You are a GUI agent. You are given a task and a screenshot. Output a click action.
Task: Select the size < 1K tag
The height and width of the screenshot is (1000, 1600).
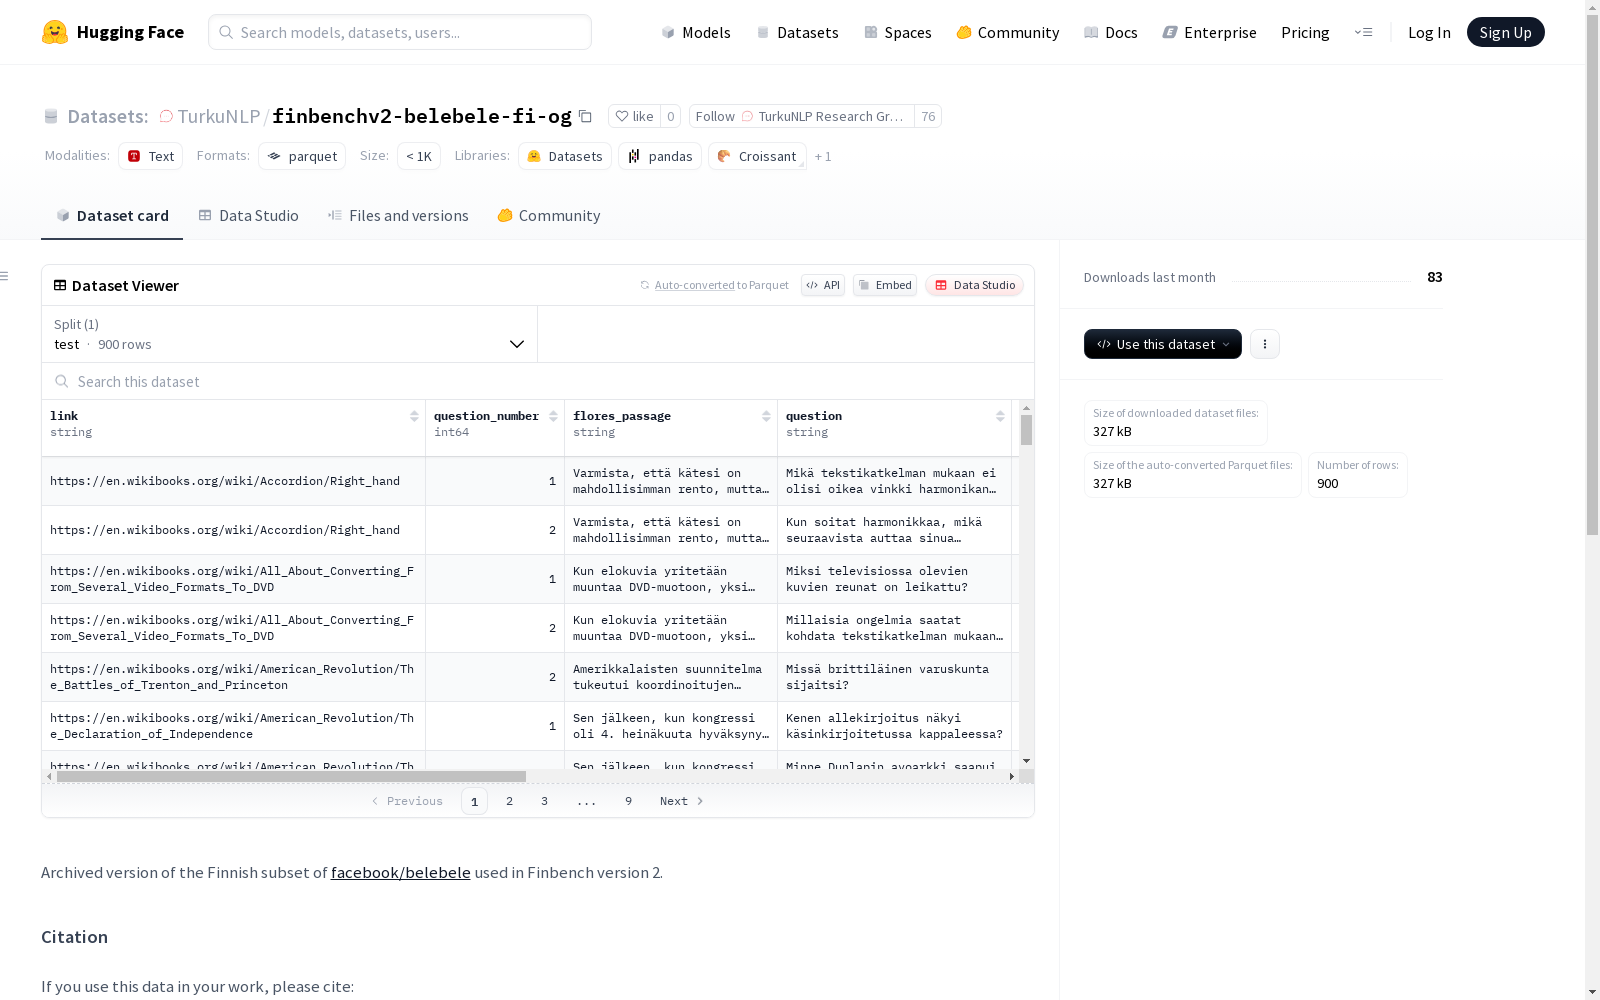pos(419,156)
